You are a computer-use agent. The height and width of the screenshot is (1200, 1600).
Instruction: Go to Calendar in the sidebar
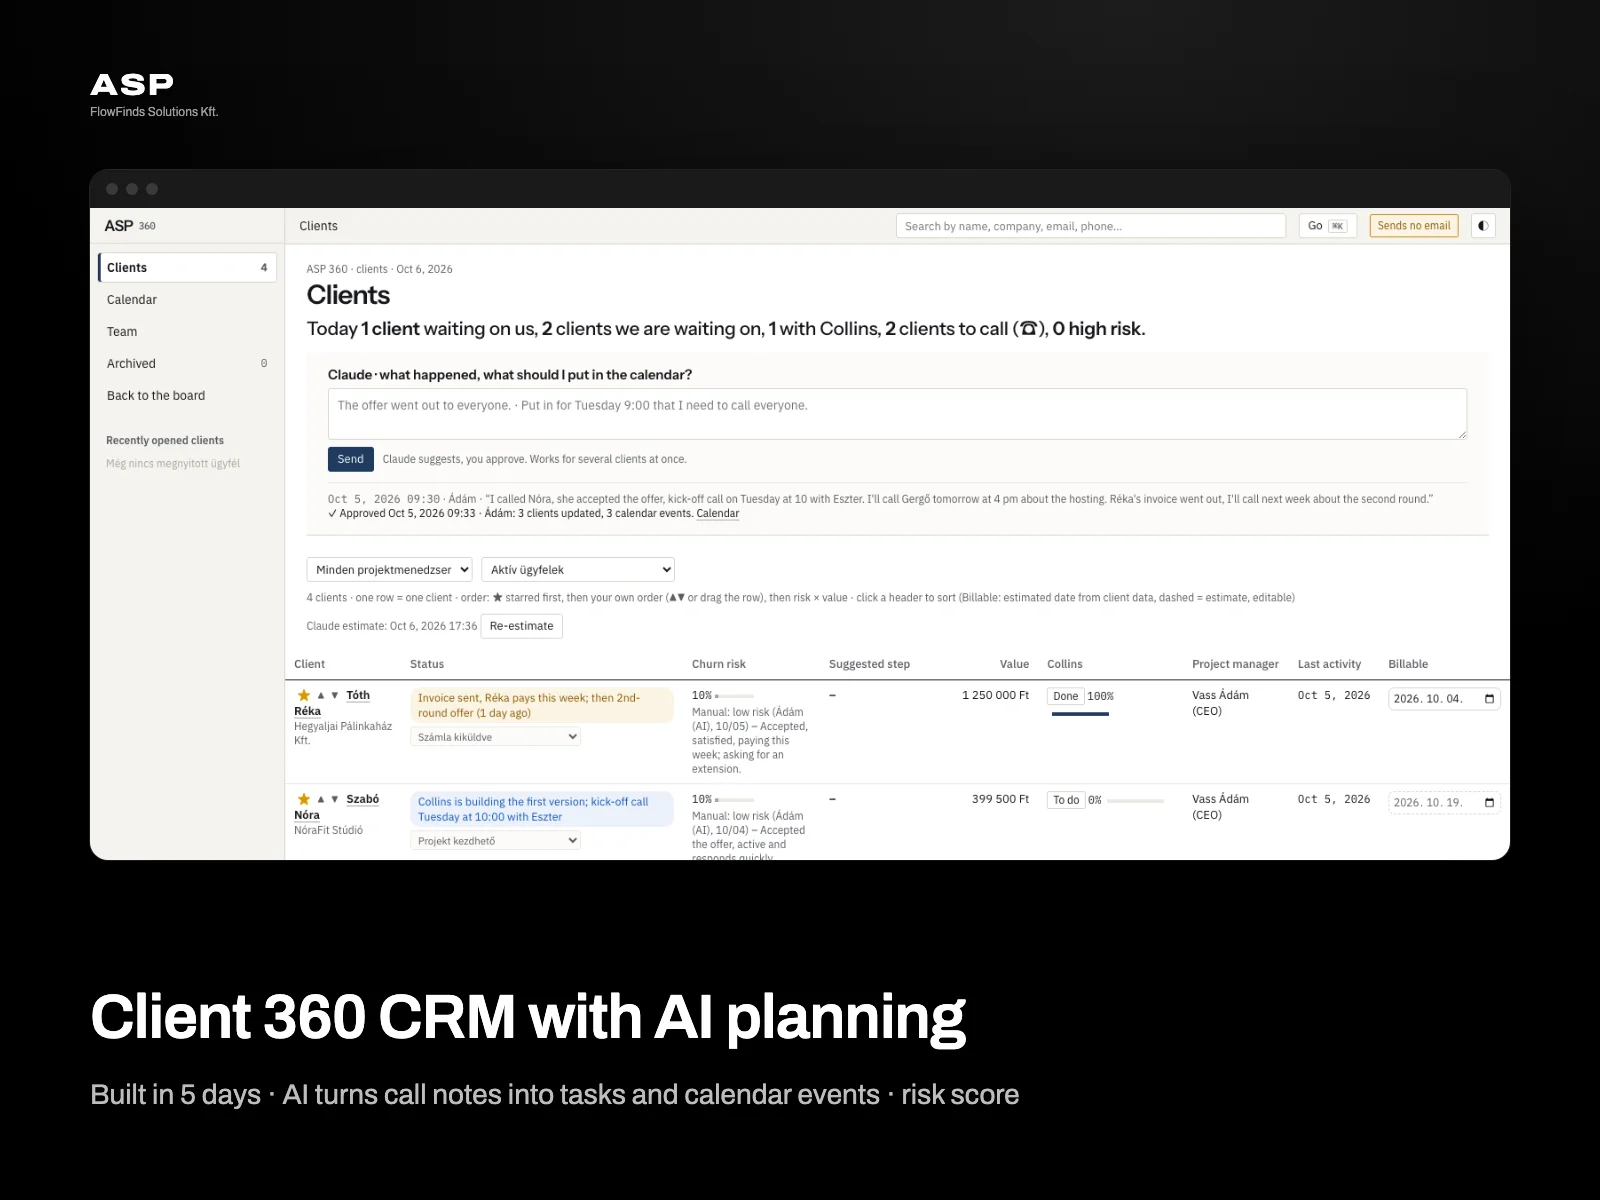click(187, 300)
